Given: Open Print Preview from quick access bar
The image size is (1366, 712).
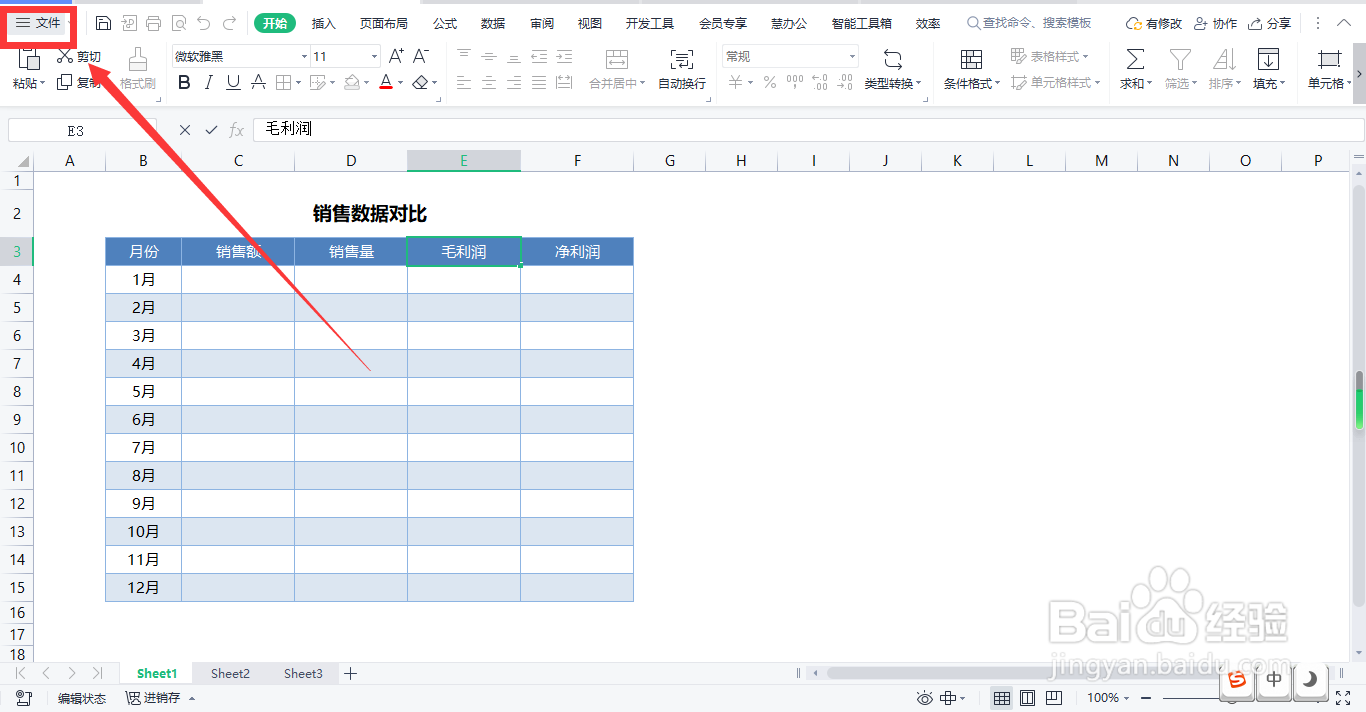Looking at the screenshot, I should pyautogui.click(x=178, y=23).
